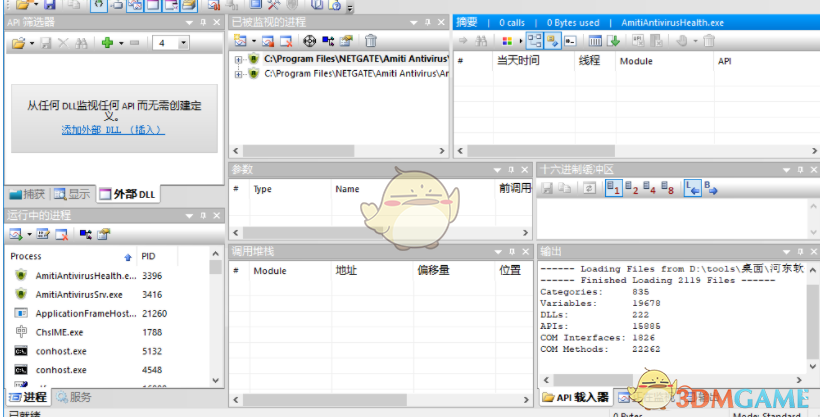The image size is (820, 417).
Task: Open the API 载入器 tab
Action: [x=576, y=397]
